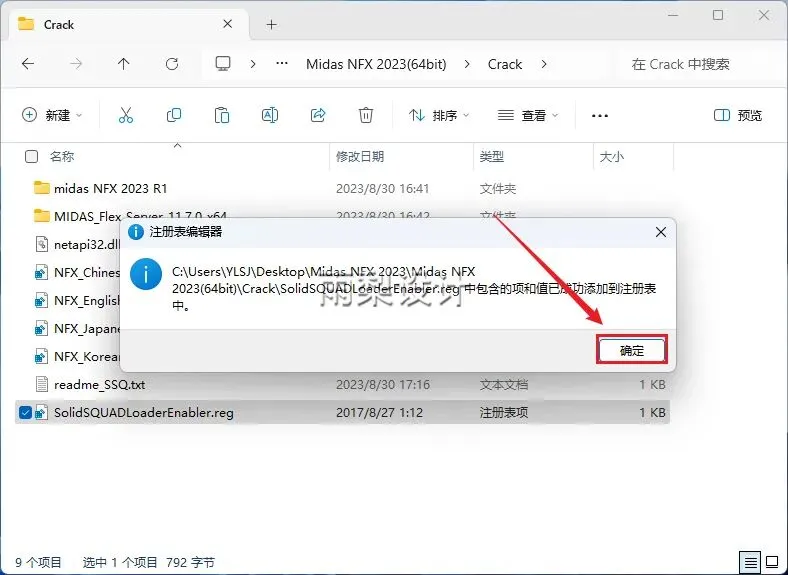The height and width of the screenshot is (575, 788).
Task: Click the 文本文档 type cell
Action: pos(504,385)
